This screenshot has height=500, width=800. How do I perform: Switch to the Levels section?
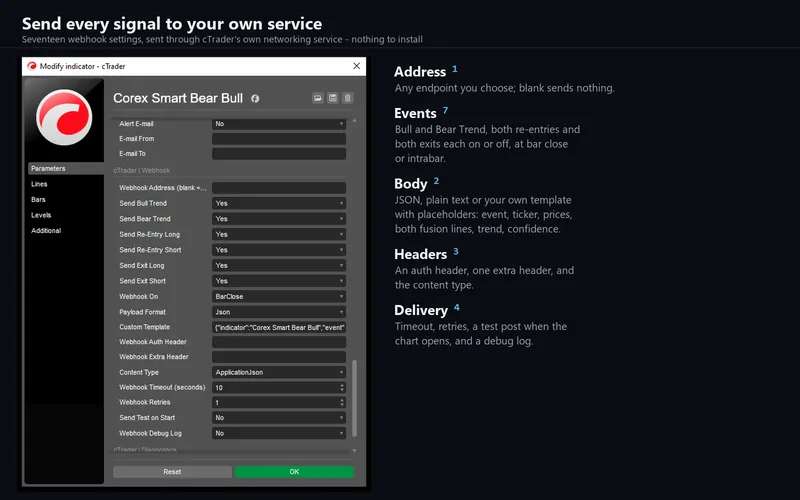point(41,215)
